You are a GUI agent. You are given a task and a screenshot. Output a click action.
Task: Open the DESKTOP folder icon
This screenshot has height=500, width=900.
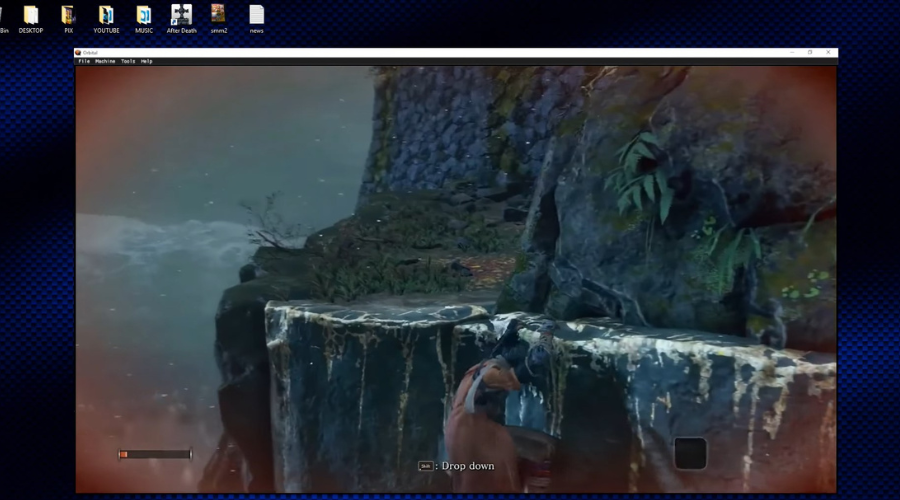(31, 19)
